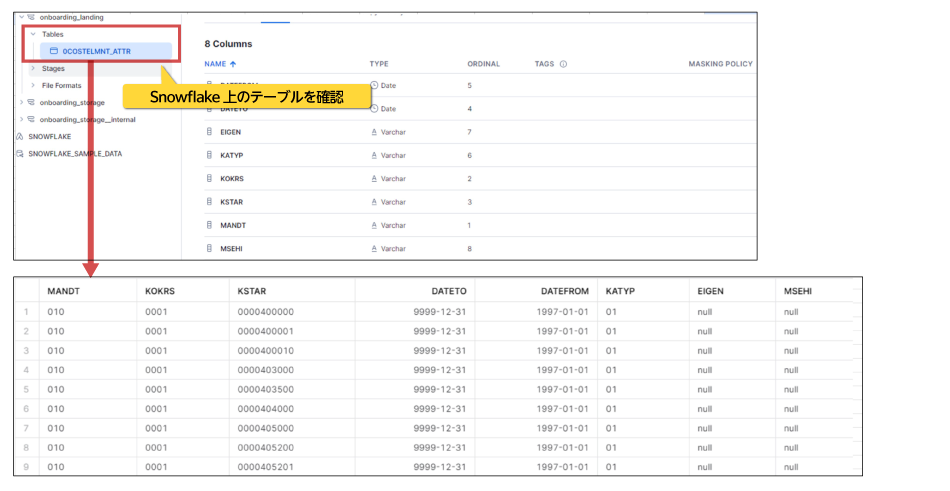Click the column icon beside MANDT
The height and width of the screenshot is (491, 950).
coord(210,226)
